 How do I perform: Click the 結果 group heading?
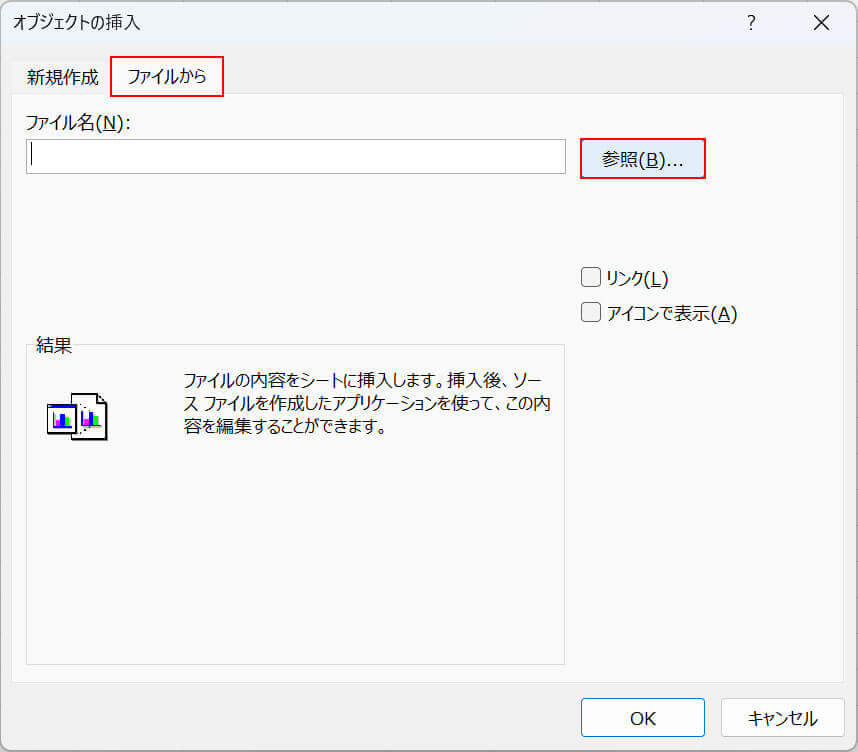(53, 346)
